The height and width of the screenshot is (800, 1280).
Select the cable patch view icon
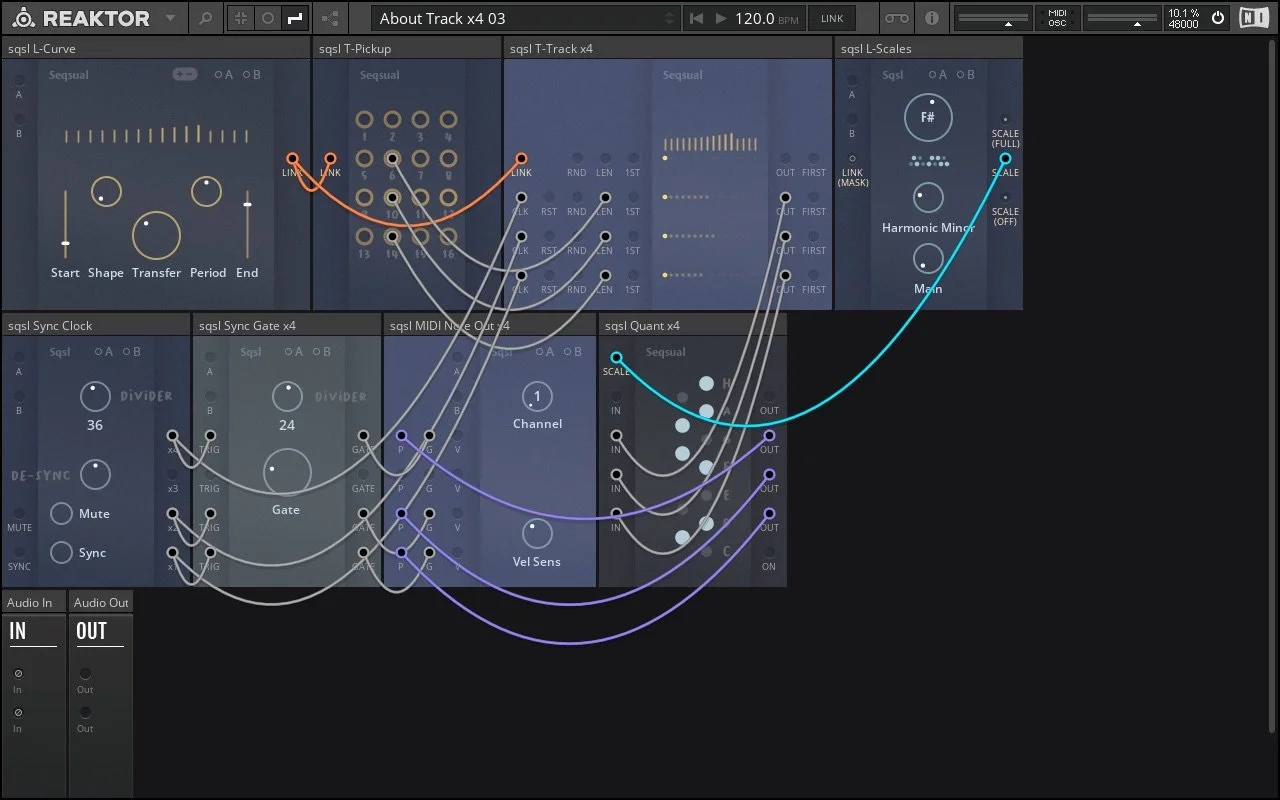pos(294,18)
